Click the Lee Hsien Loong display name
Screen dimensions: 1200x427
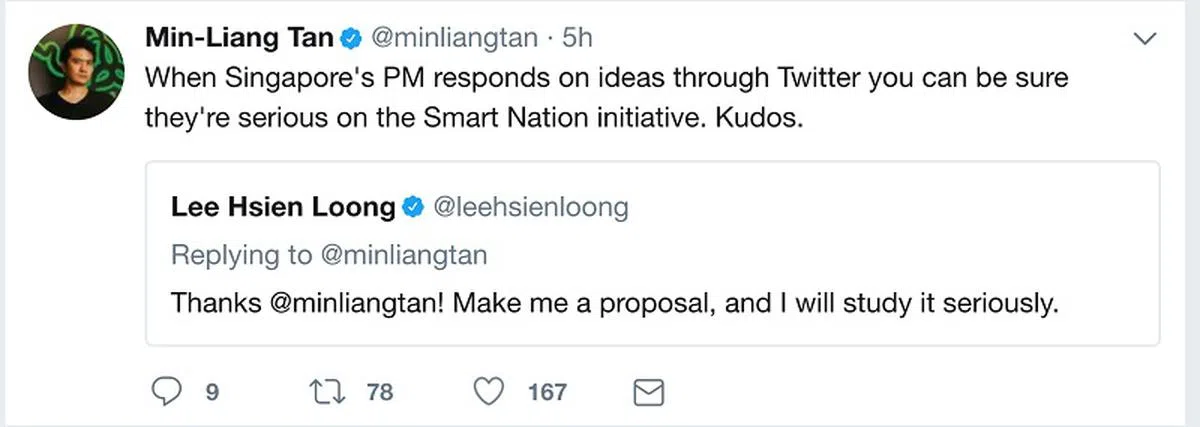tap(283, 208)
